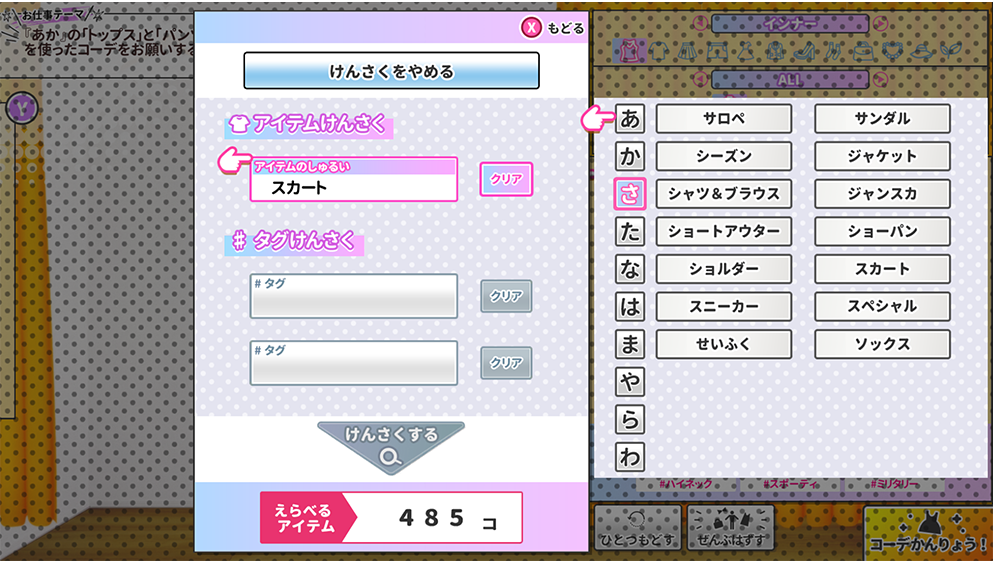Select the necklace accessory category icon
This screenshot has width=993, height=563.
(893, 51)
